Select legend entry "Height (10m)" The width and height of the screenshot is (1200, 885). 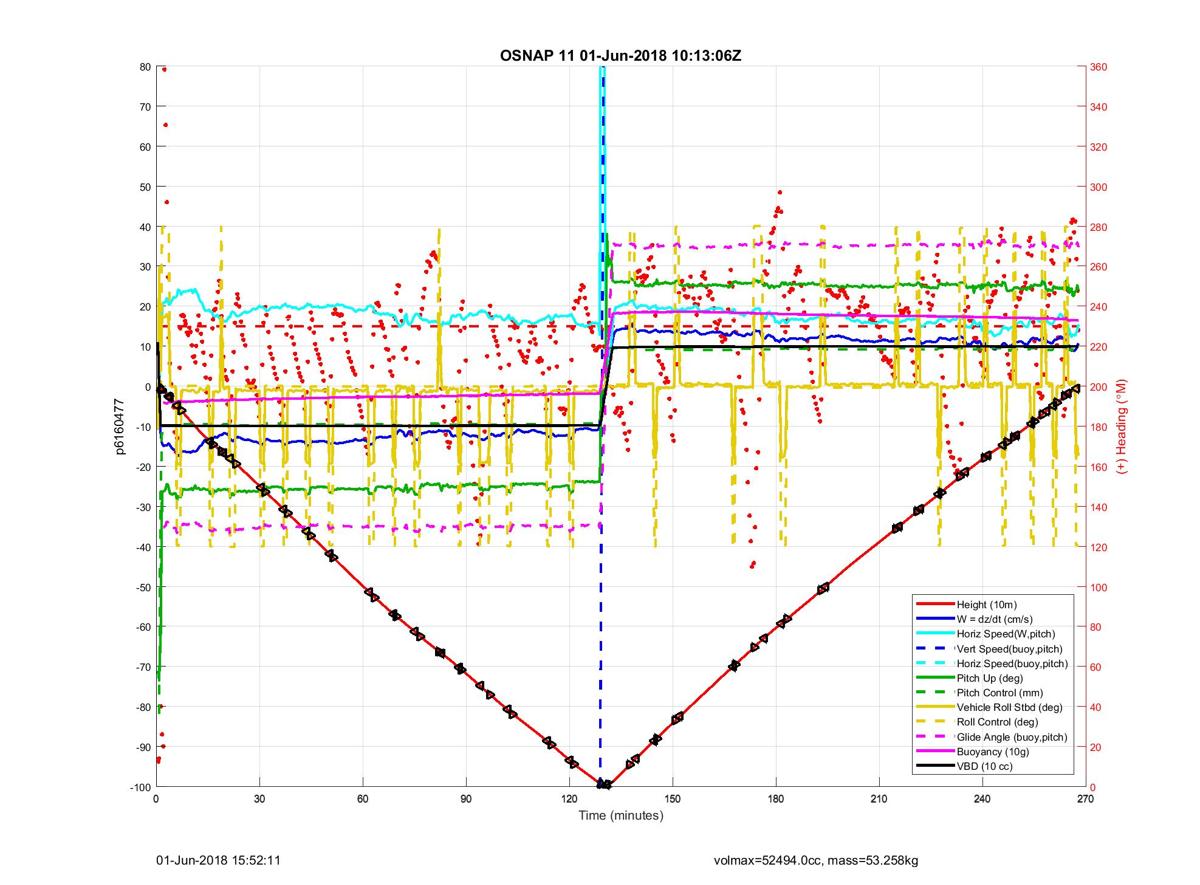point(989,604)
